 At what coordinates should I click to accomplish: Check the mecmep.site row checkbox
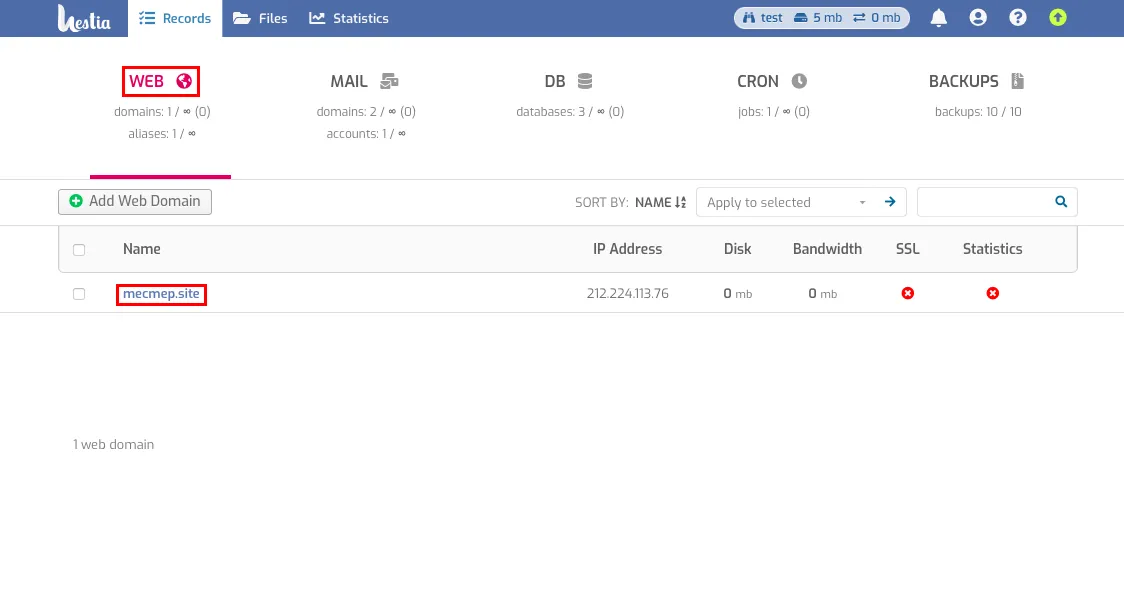click(x=79, y=295)
